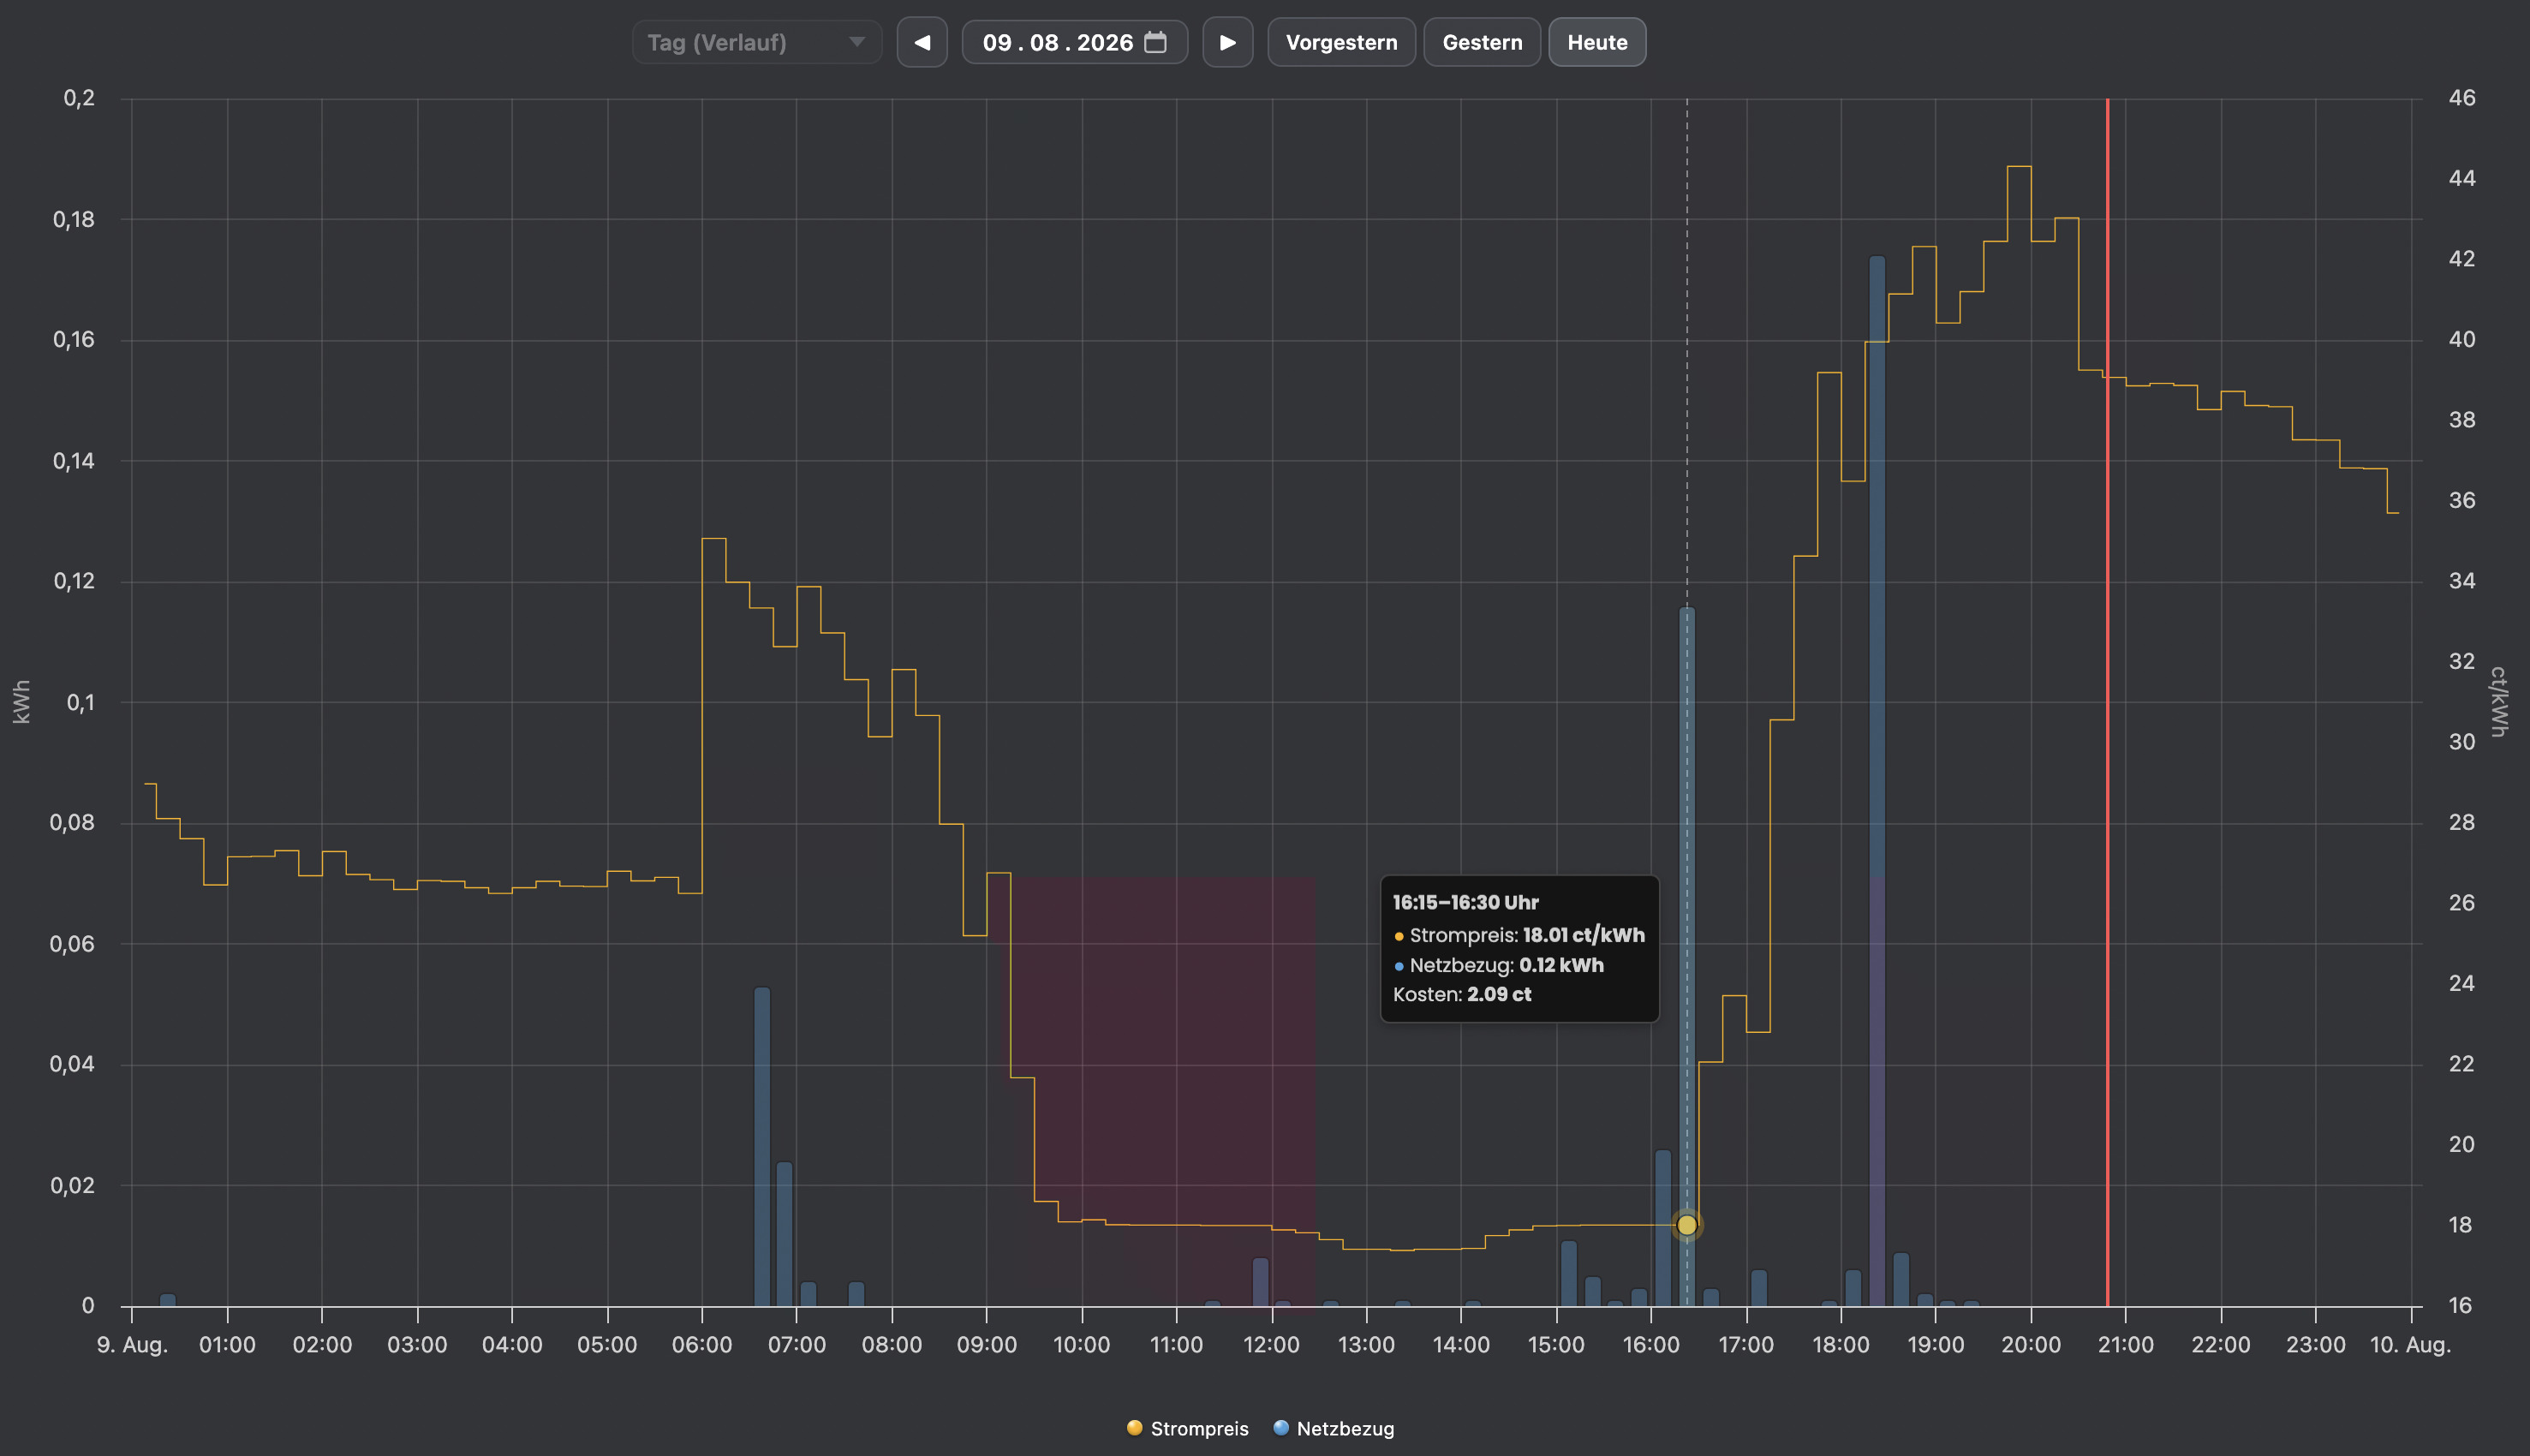Click the ct/kWh right axis title
The image size is (2530, 1456).
2498,702
